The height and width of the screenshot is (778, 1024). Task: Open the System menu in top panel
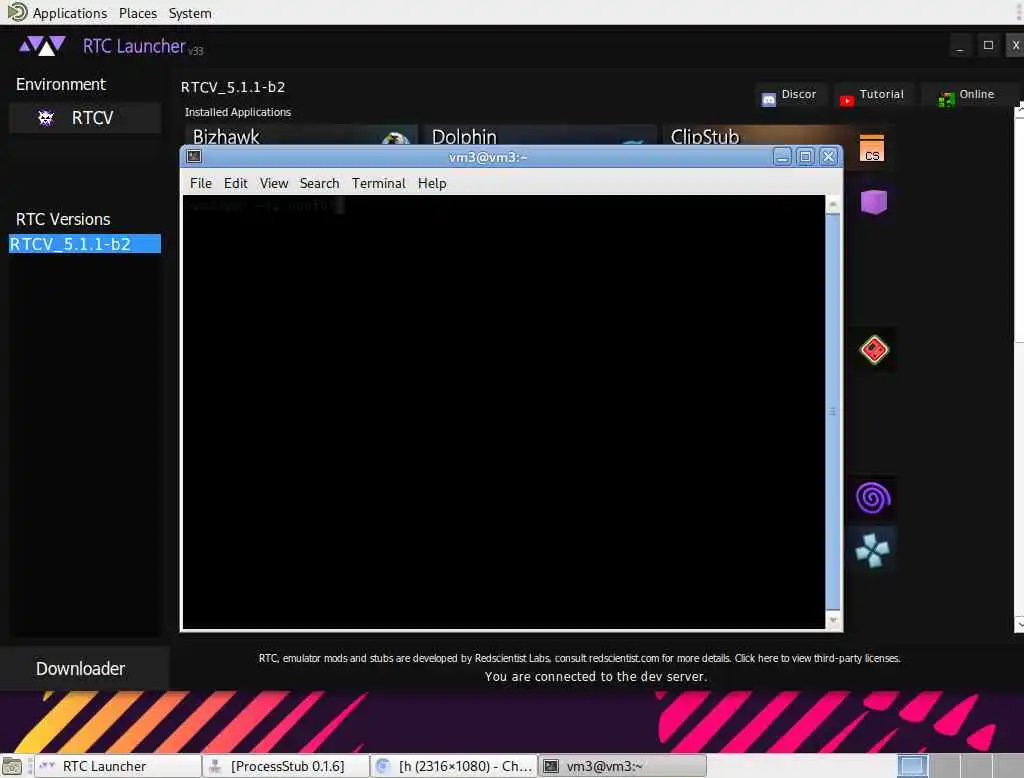click(x=190, y=13)
